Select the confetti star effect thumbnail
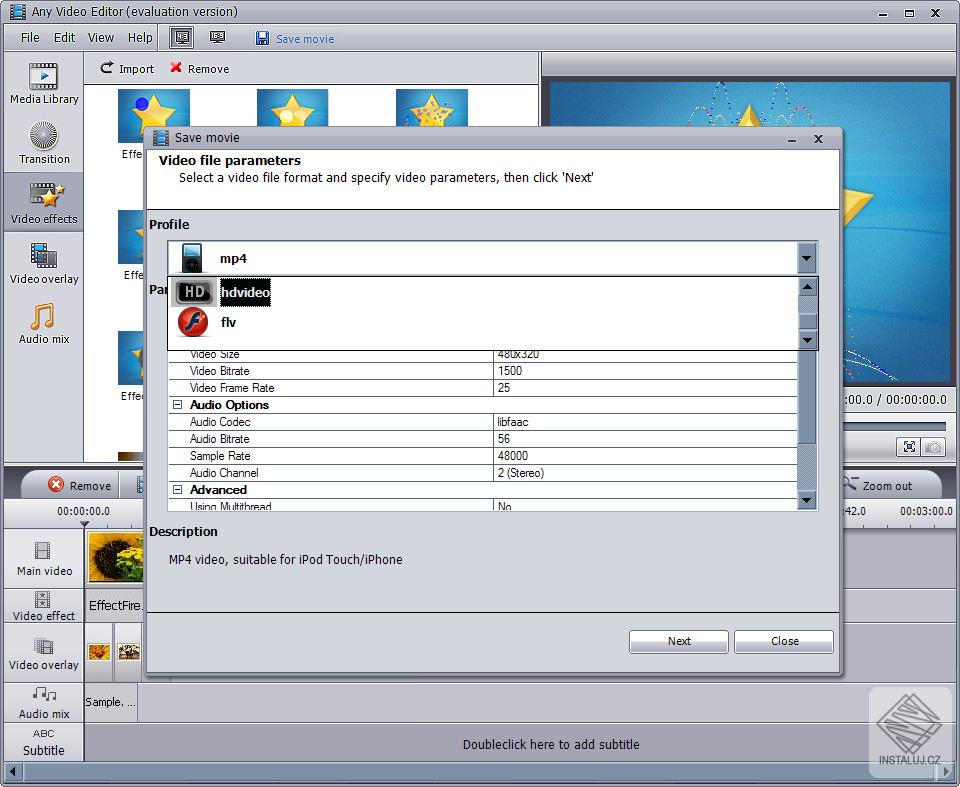Screen dimensions: 960x787 (x=432, y=108)
